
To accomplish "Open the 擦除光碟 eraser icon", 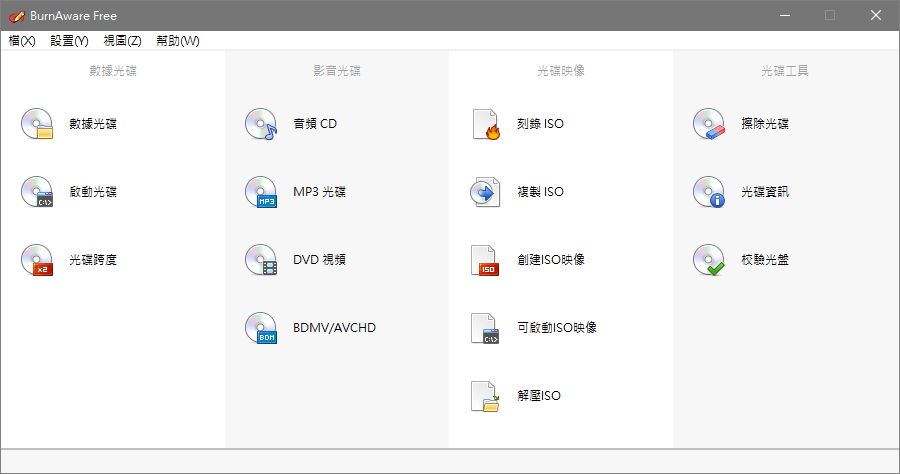I will (708, 124).
